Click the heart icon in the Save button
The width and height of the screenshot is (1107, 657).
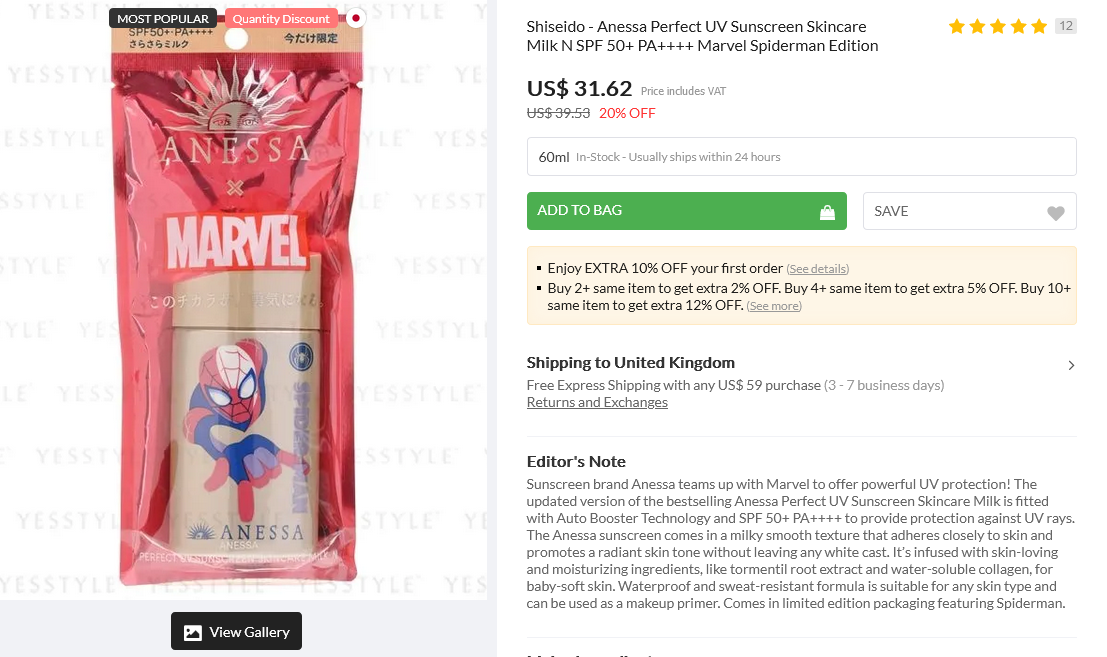point(1055,213)
